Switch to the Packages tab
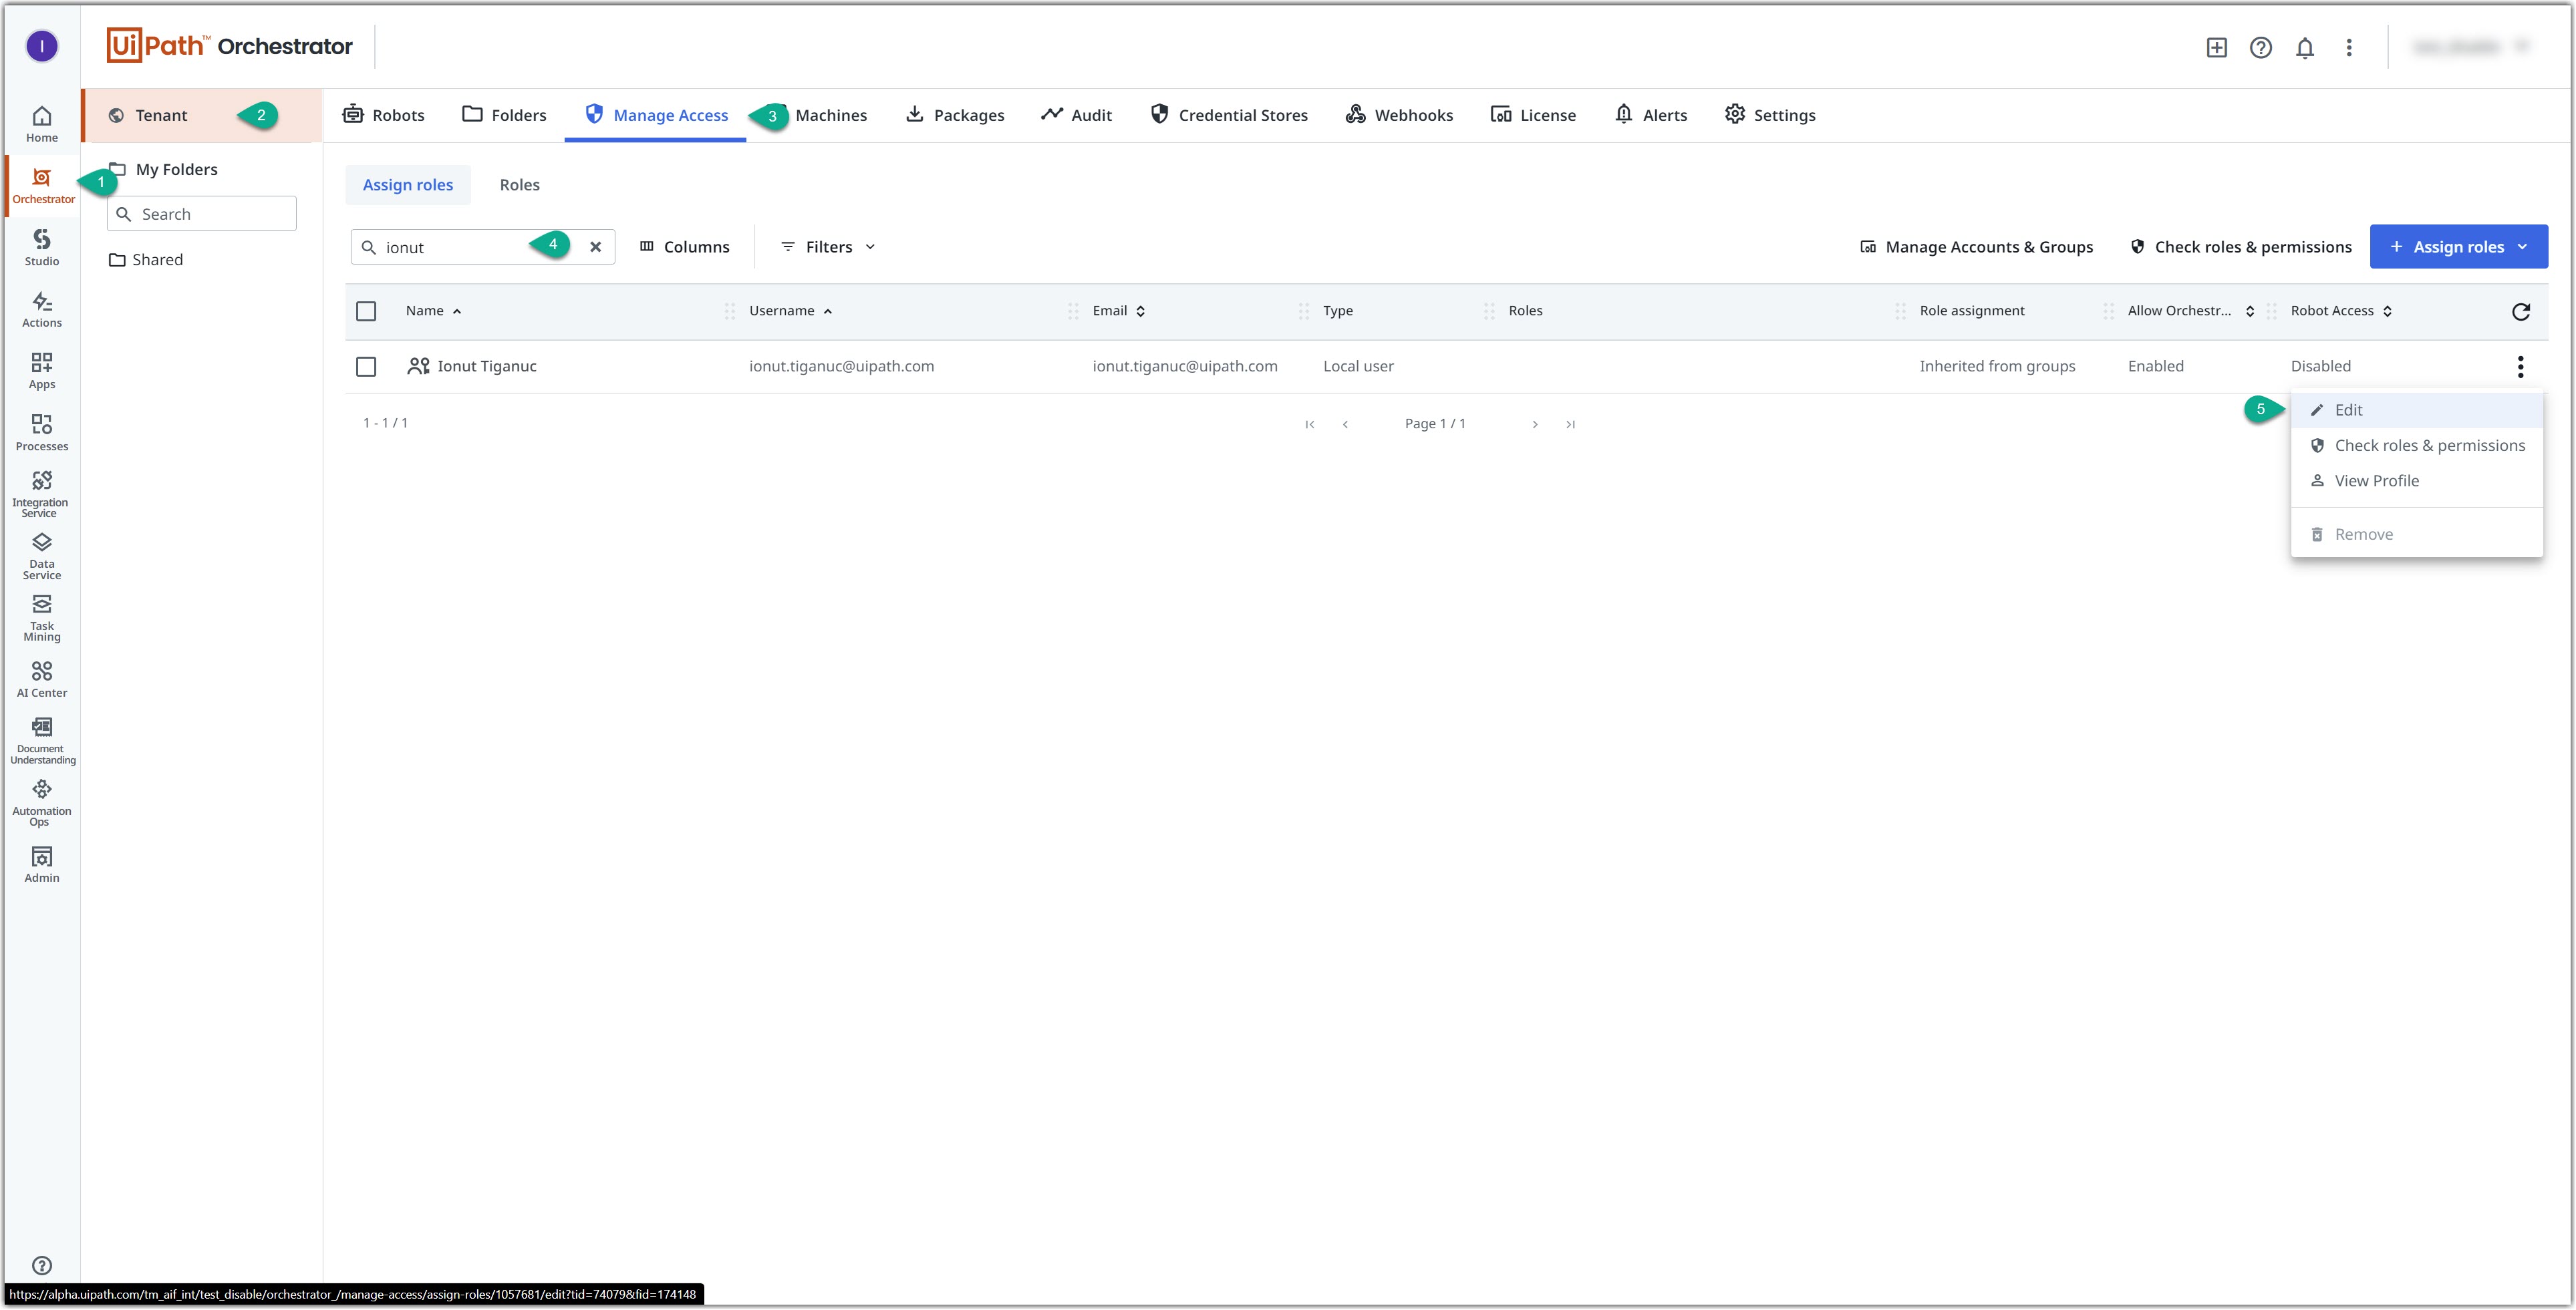The image size is (2576, 1310). point(955,115)
